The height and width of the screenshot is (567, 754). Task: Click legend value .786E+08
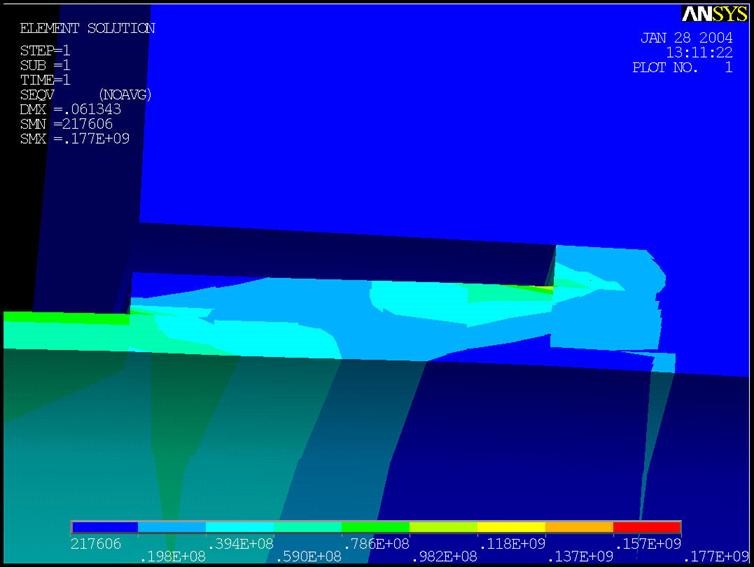[x=376, y=544]
